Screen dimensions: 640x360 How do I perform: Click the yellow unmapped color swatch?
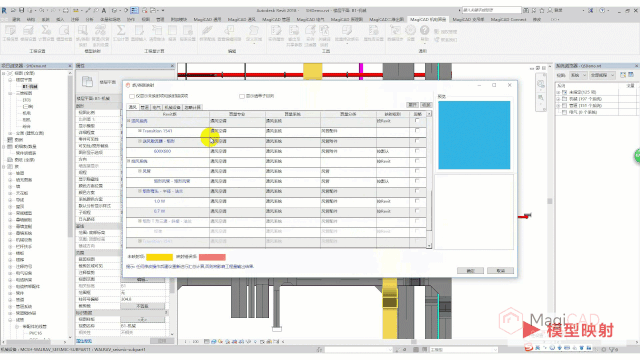160,257
